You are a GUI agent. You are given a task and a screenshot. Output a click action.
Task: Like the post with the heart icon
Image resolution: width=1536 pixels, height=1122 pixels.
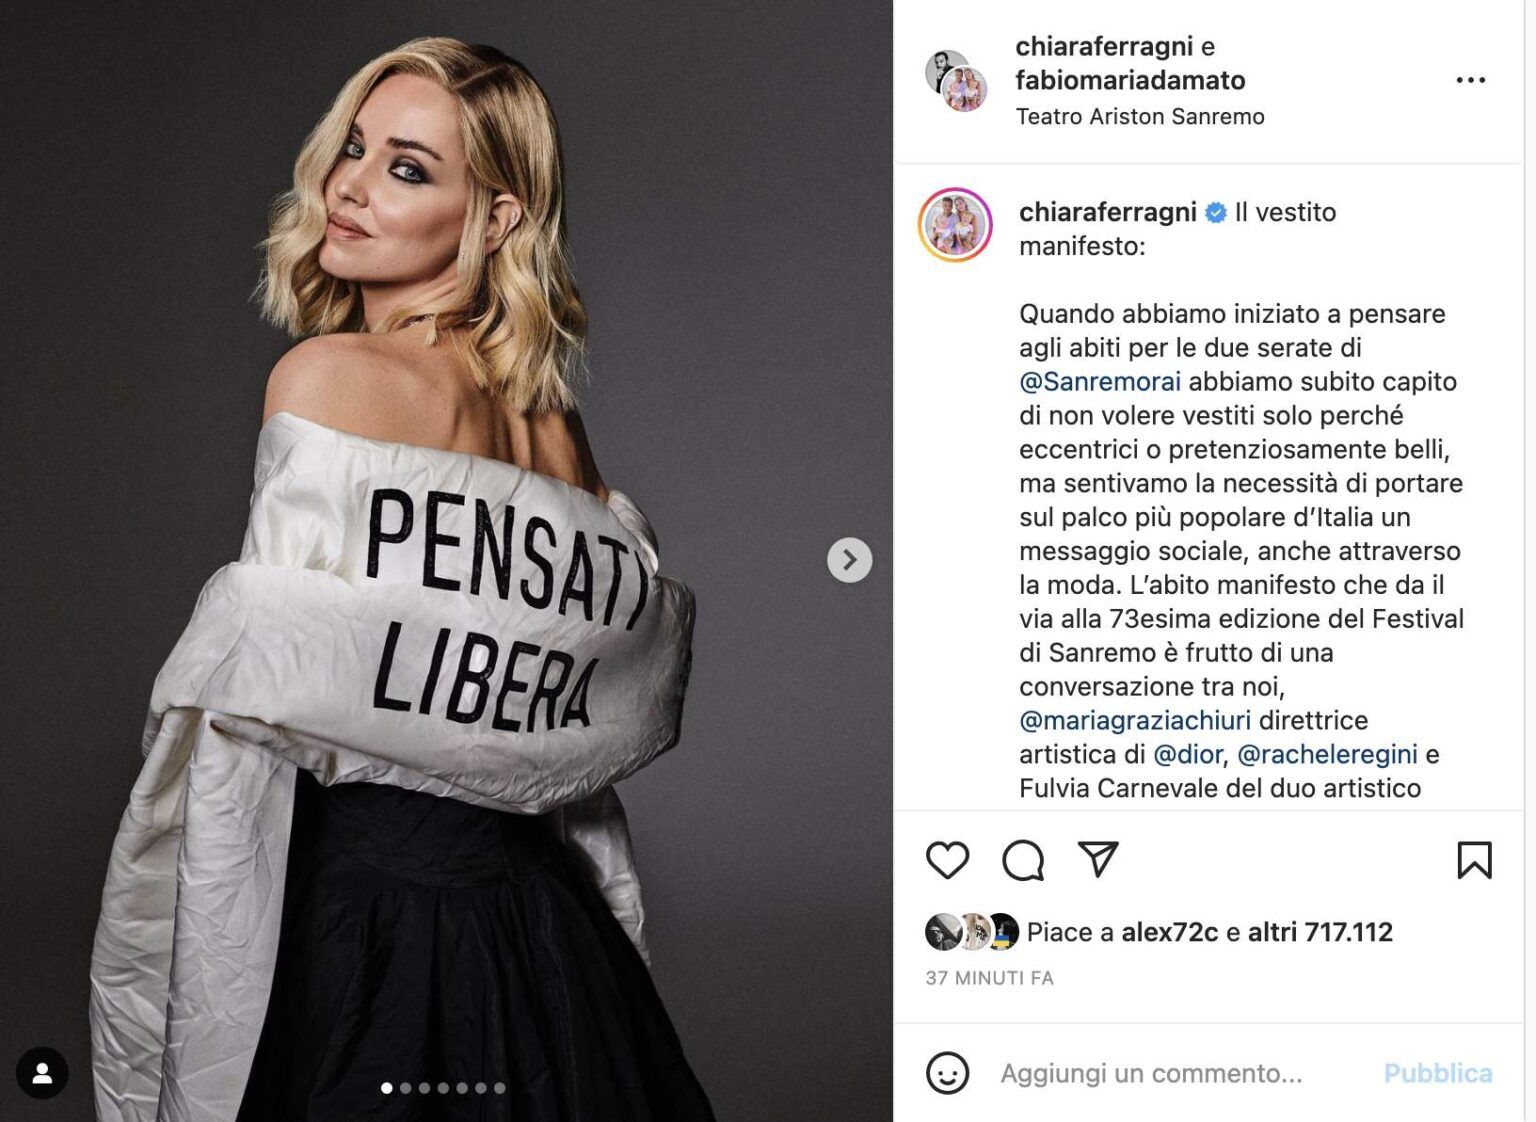click(x=947, y=860)
